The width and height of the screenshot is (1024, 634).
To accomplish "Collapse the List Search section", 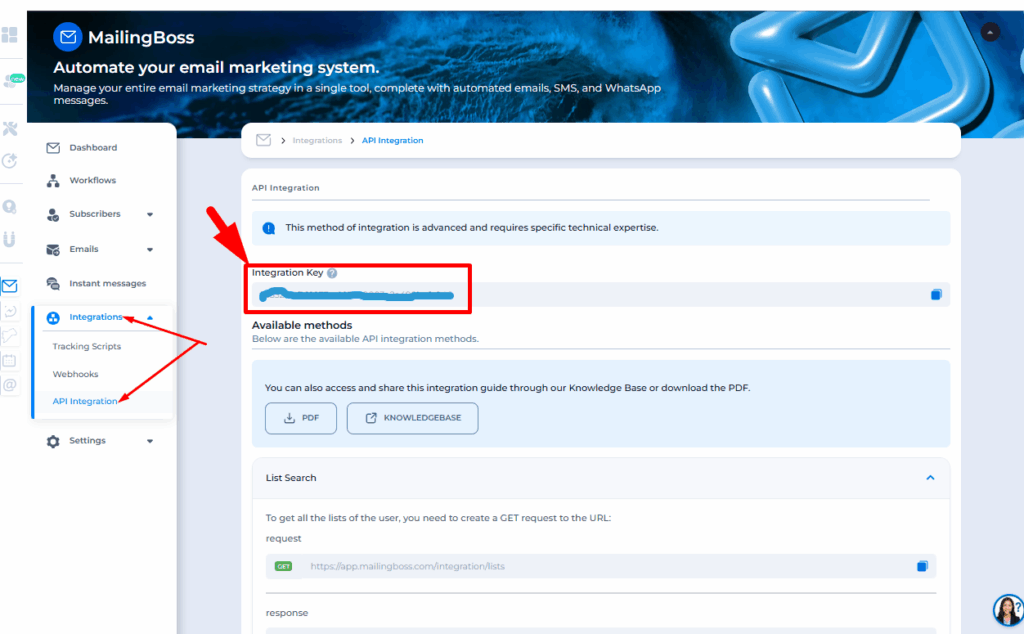I will [x=930, y=478].
